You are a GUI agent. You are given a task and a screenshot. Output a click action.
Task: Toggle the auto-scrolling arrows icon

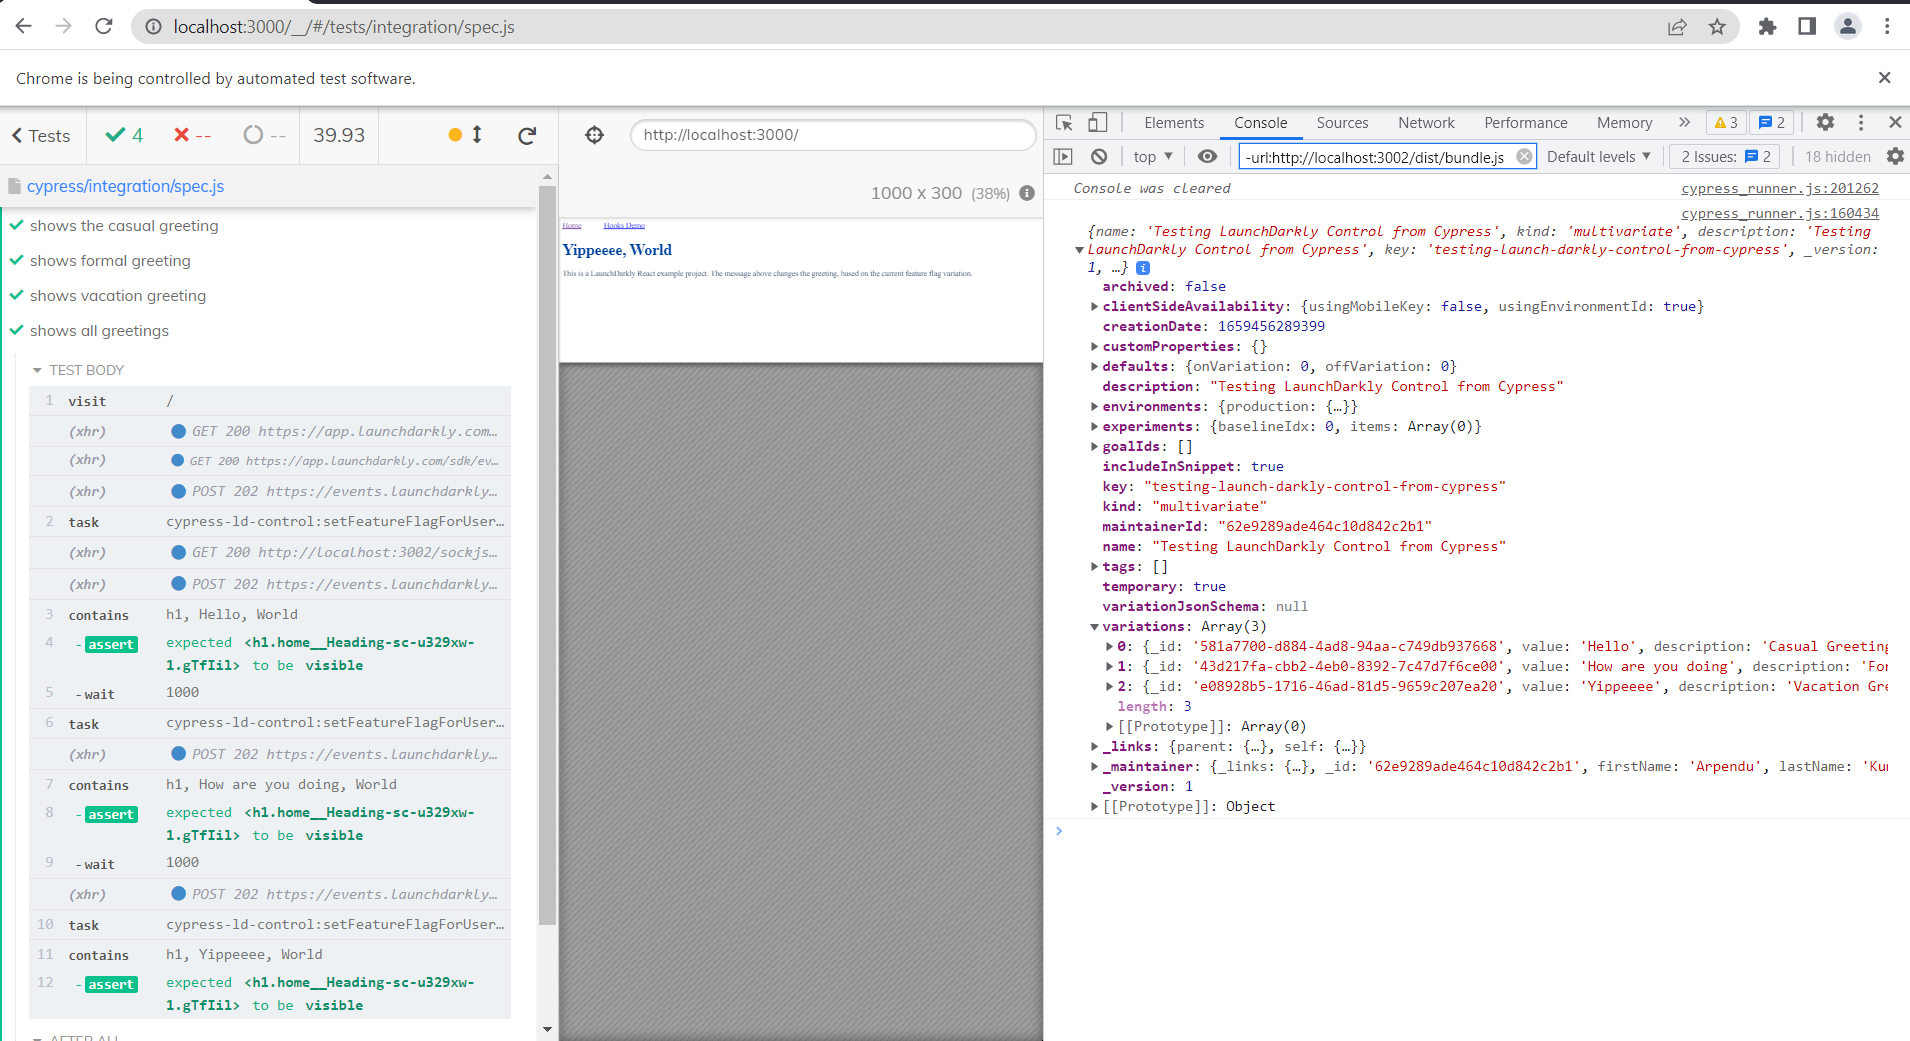[x=477, y=134]
